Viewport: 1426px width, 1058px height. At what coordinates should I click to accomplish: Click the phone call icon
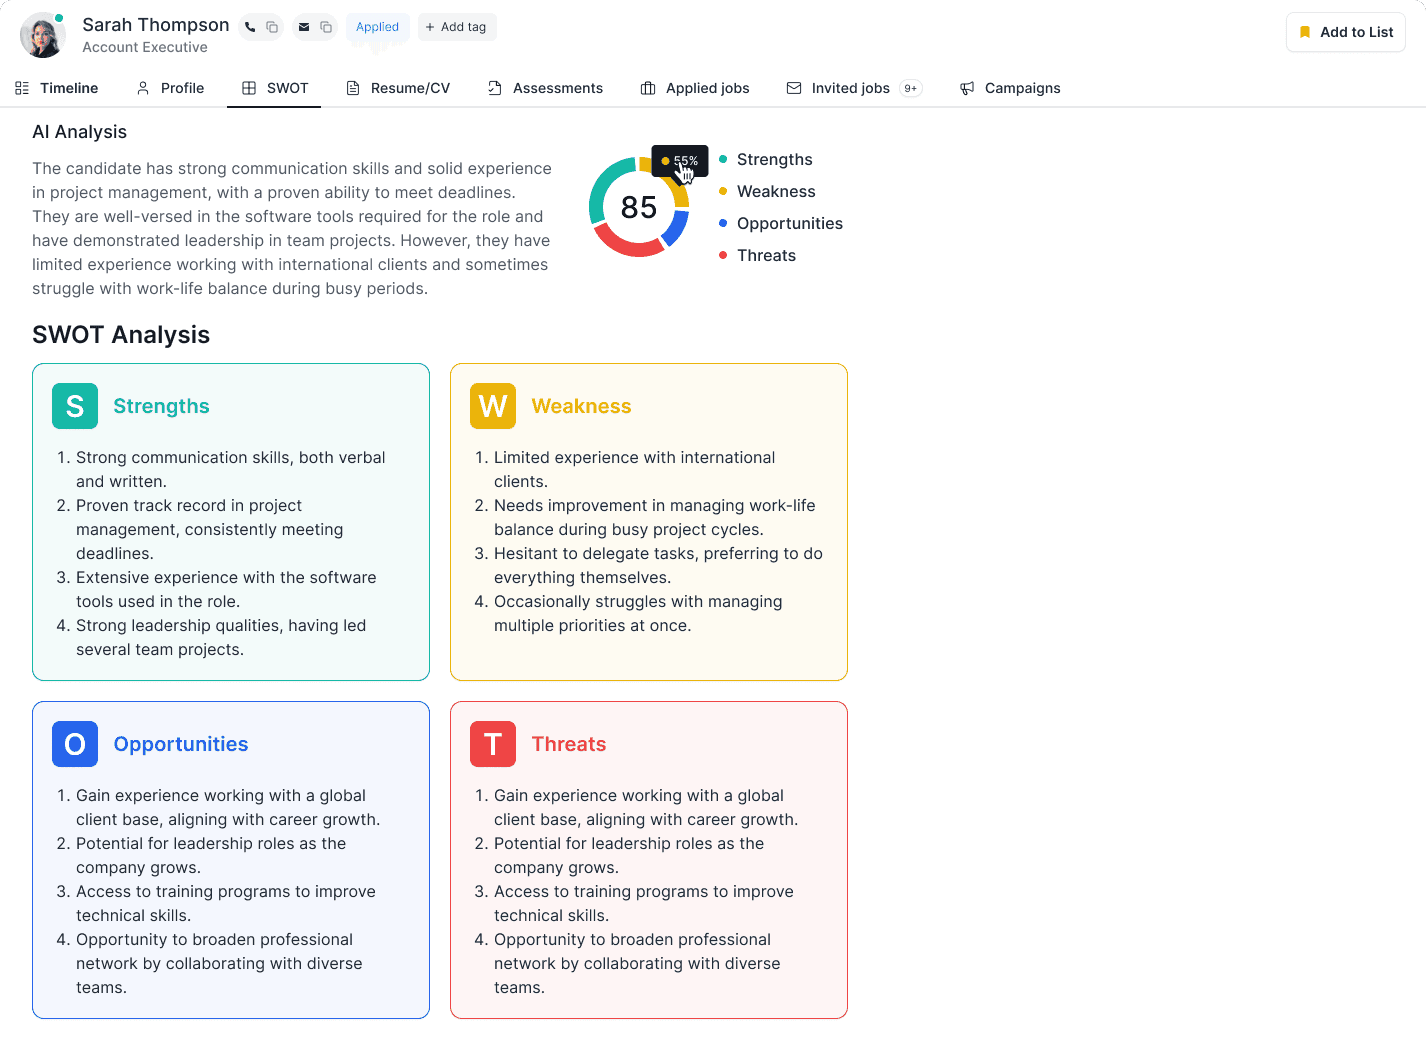250,27
